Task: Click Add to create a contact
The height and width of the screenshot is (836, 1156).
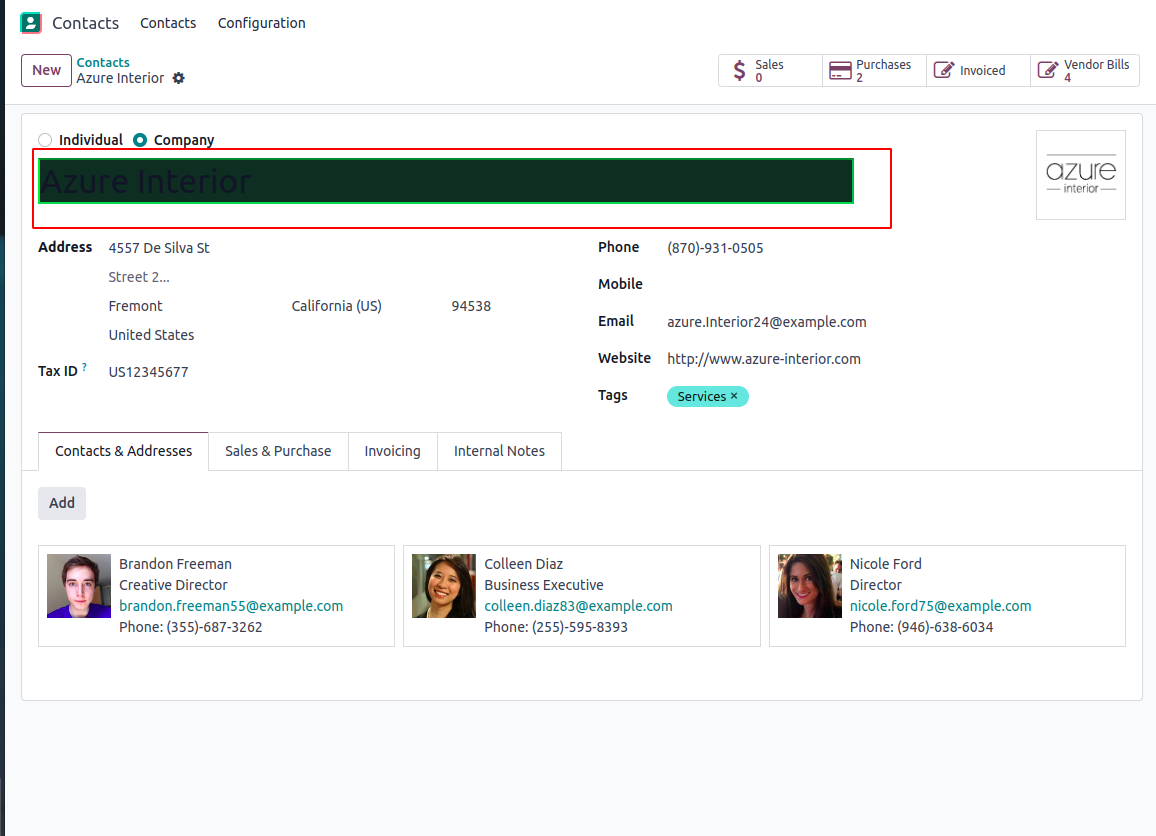Action: (62, 503)
